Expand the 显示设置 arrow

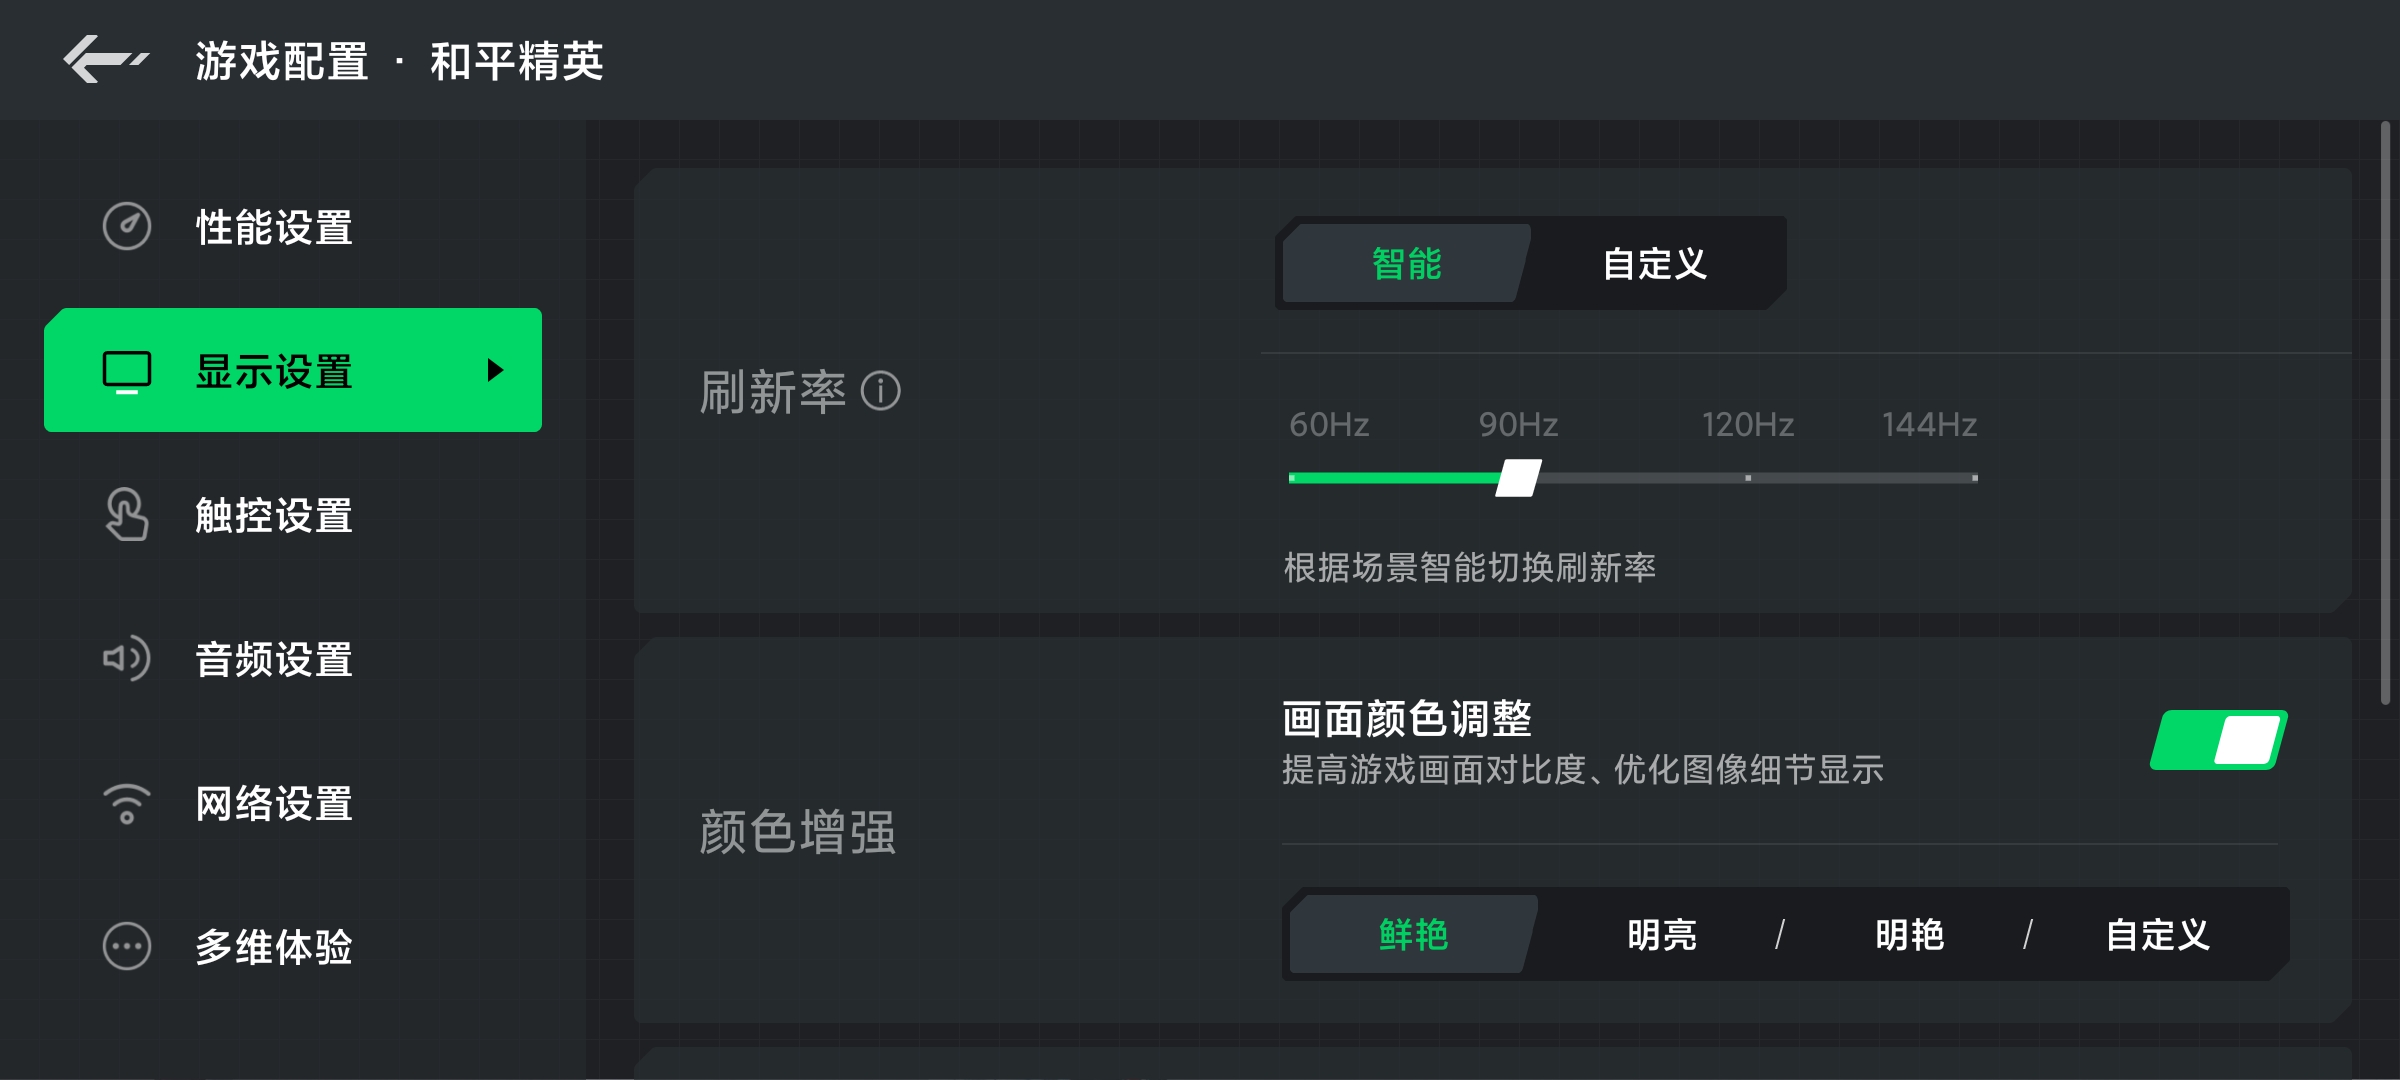tap(495, 370)
